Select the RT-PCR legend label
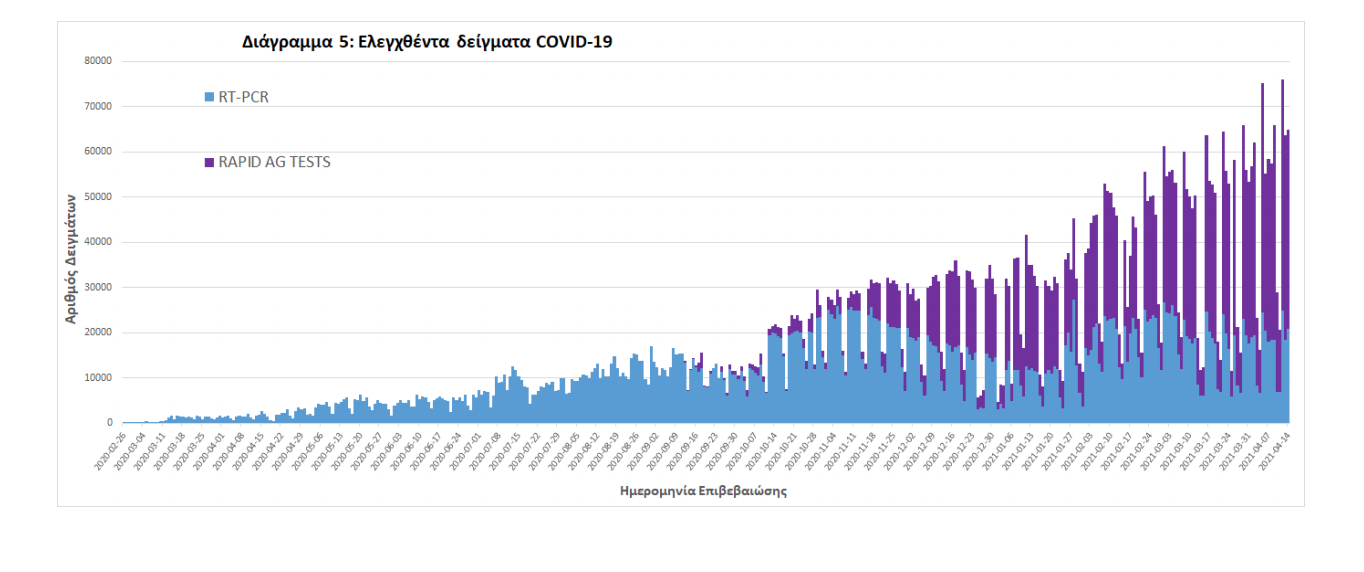 [x=243, y=98]
